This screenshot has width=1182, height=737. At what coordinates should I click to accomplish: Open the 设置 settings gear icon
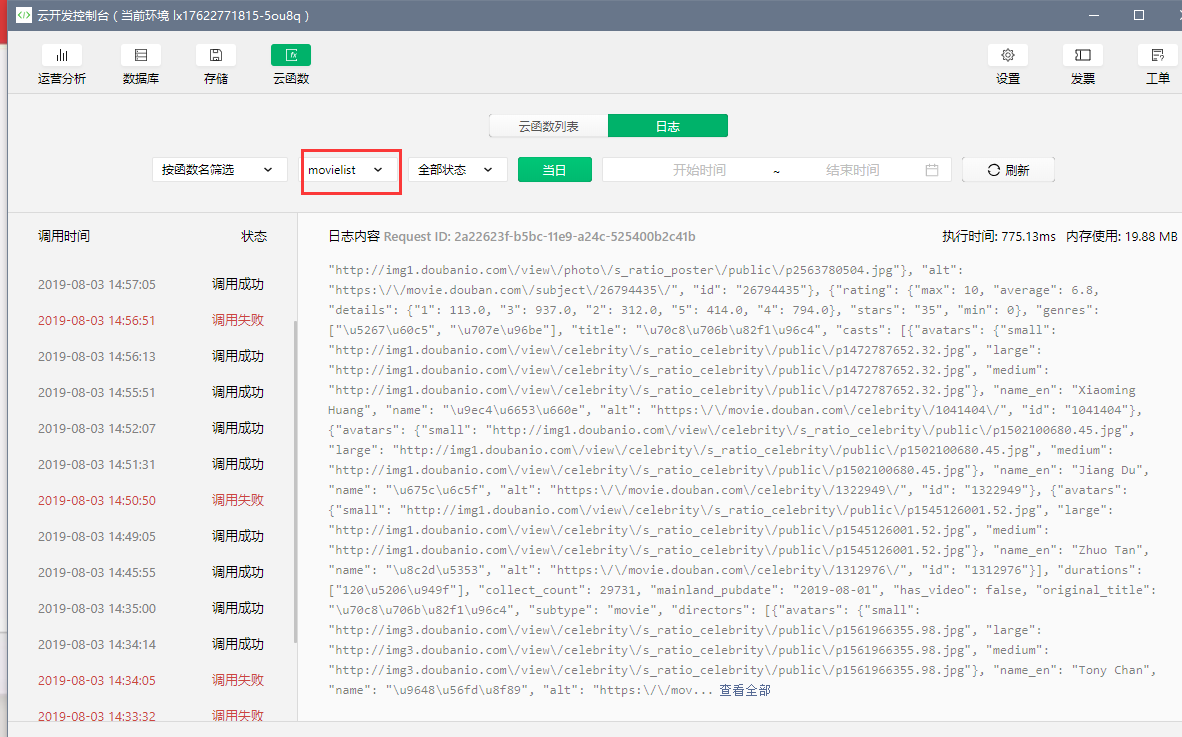point(1008,55)
